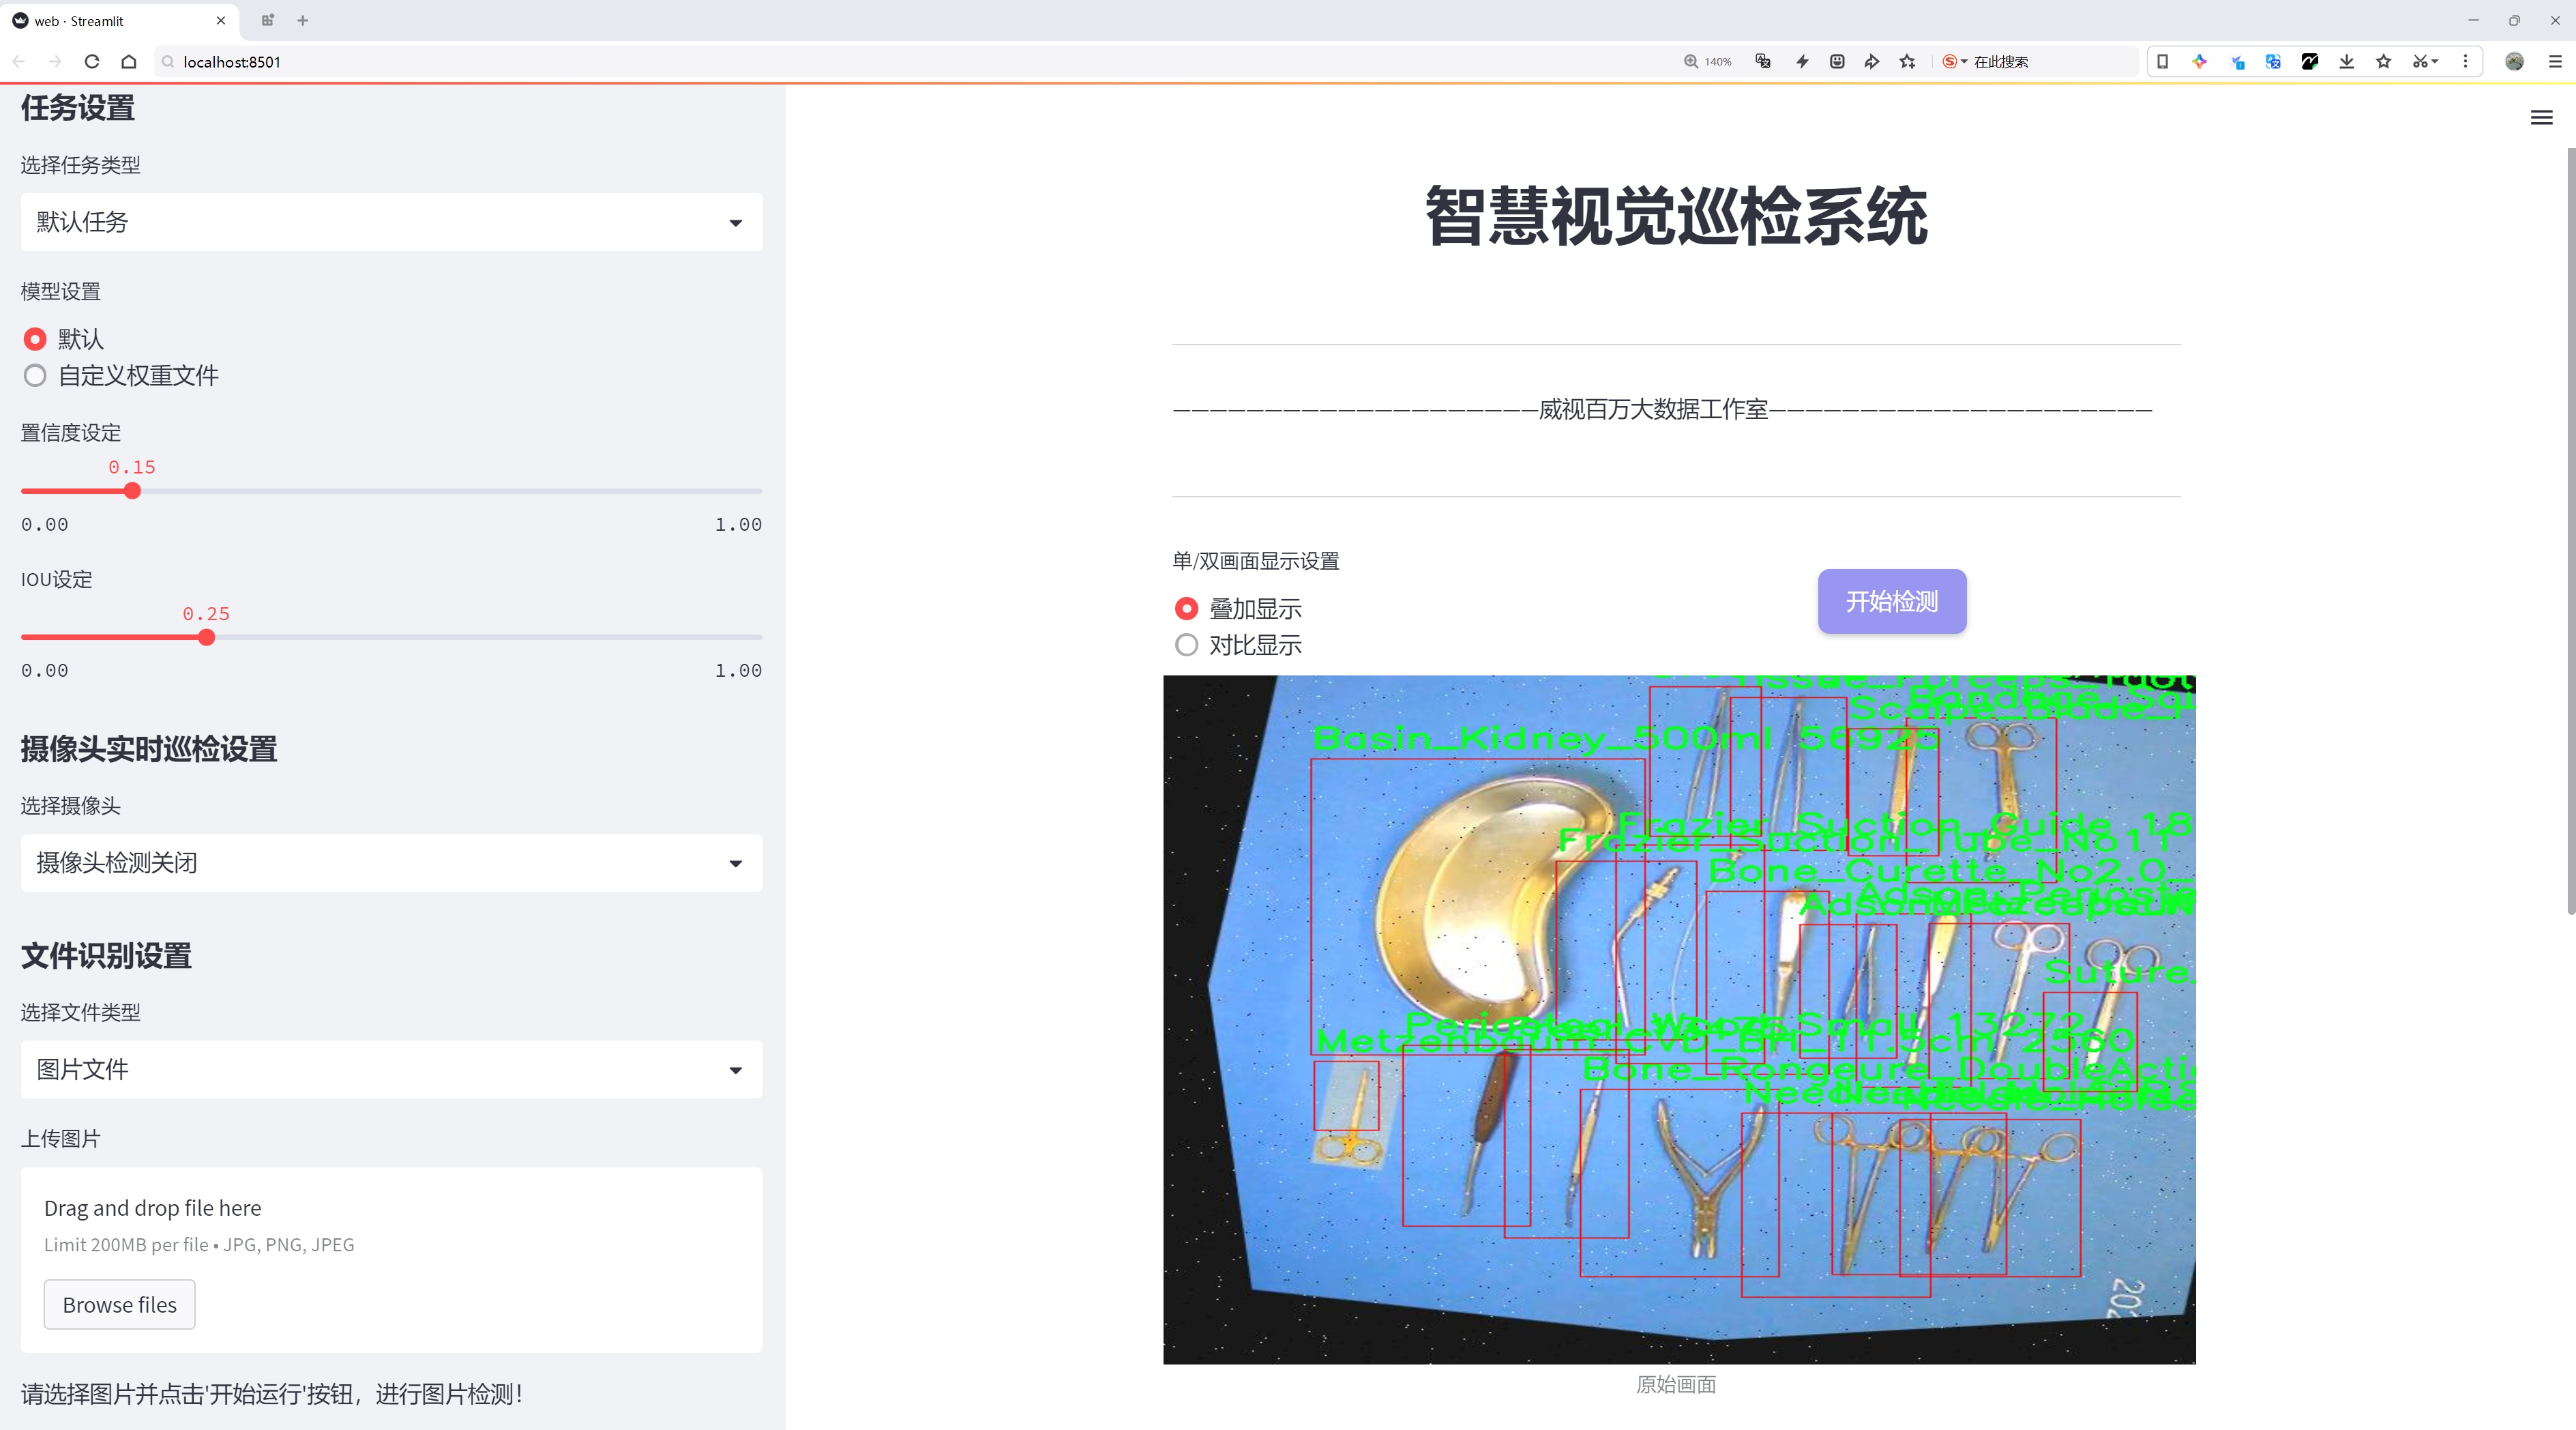
Task: Open a new browser tab
Action: (303, 20)
